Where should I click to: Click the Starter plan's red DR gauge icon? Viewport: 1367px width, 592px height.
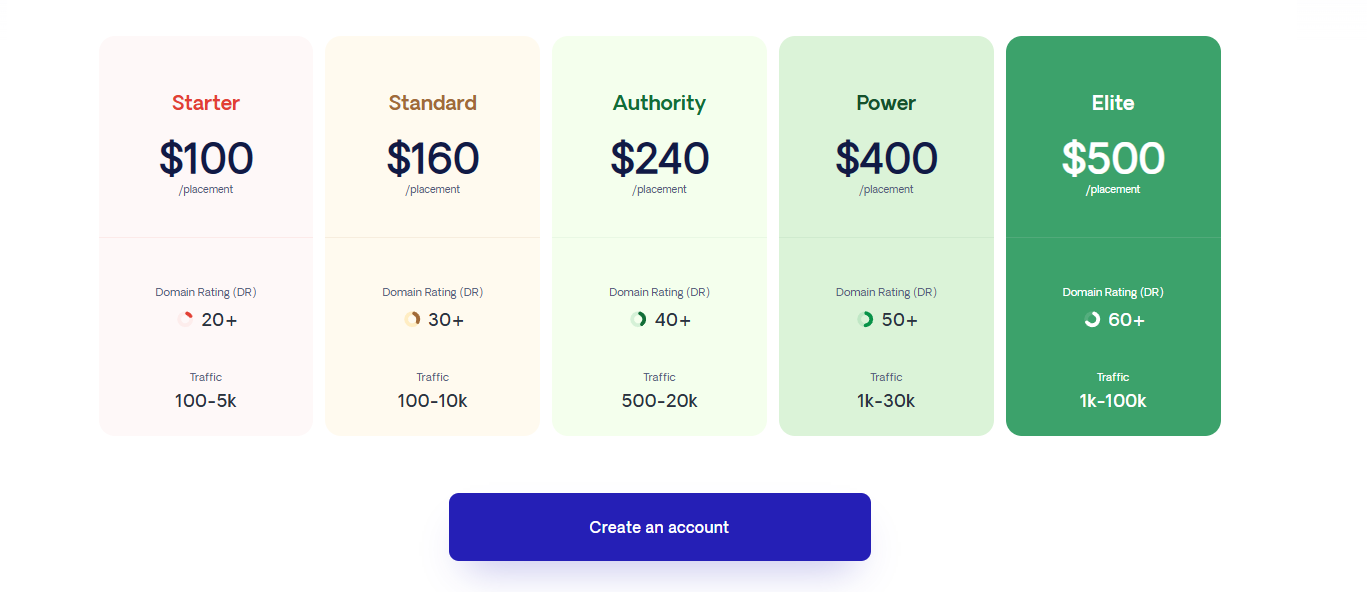tap(186, 319)
